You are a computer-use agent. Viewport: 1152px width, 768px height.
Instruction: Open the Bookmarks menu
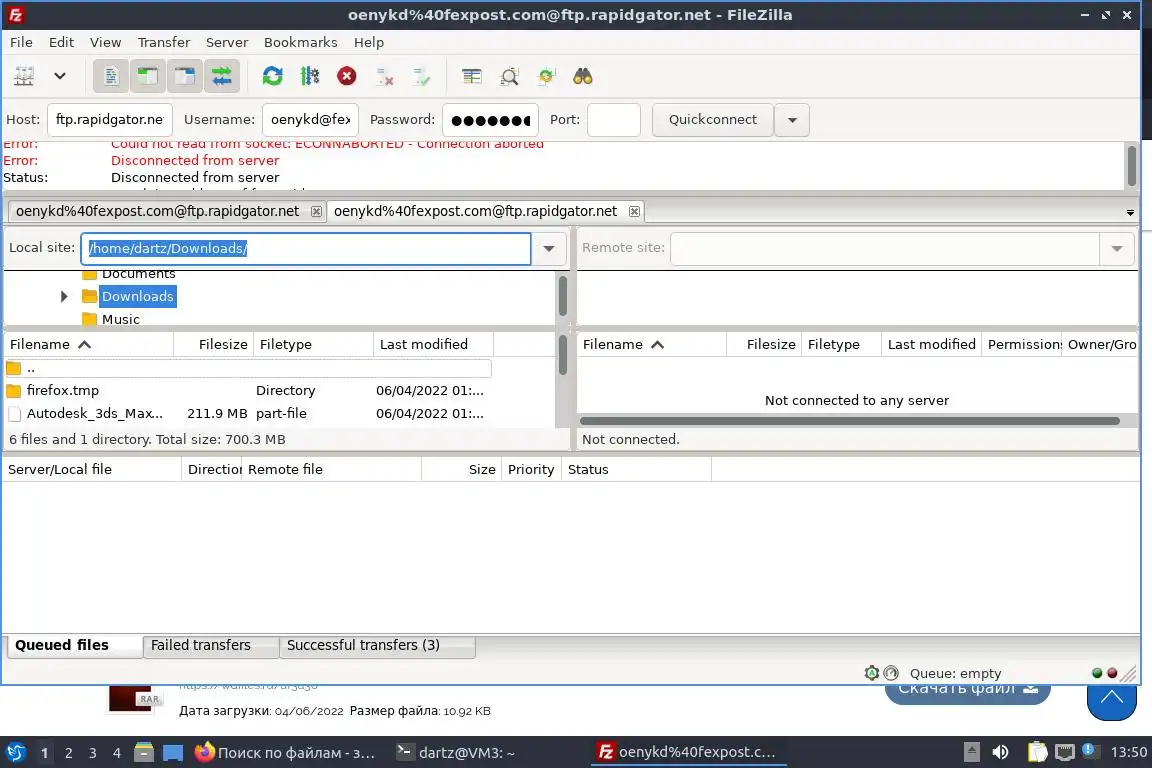click(x=300, y=42)
